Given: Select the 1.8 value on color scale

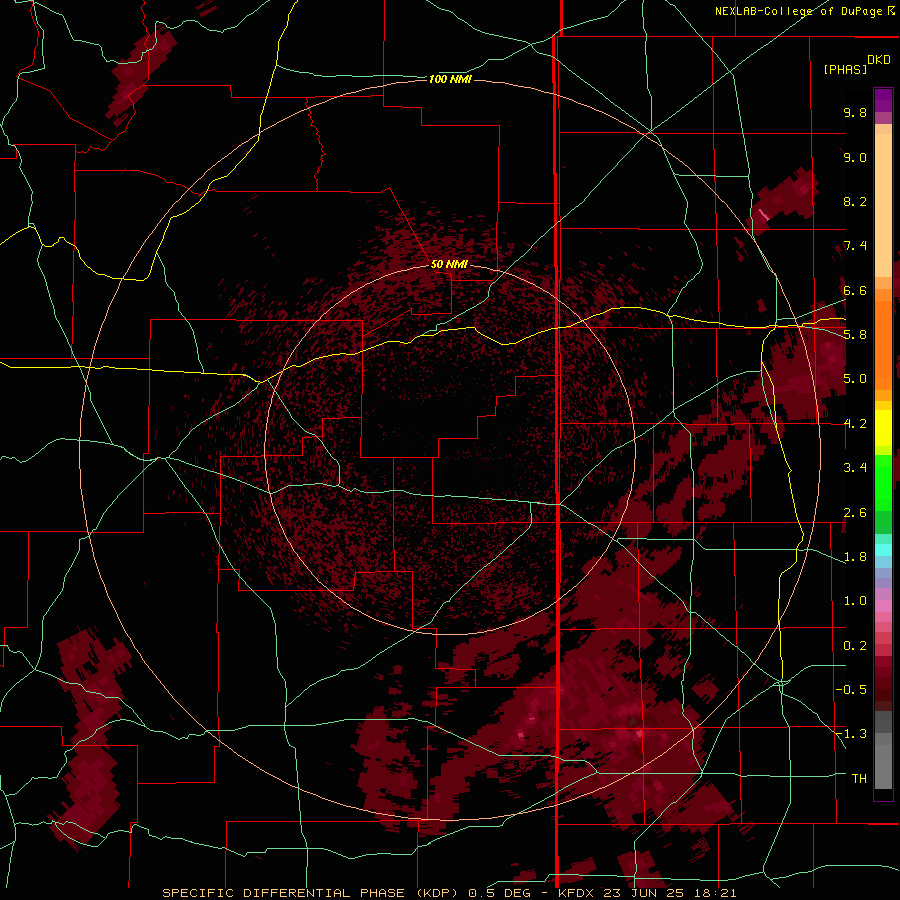Looking at the screenshot, I should [855, 557].
